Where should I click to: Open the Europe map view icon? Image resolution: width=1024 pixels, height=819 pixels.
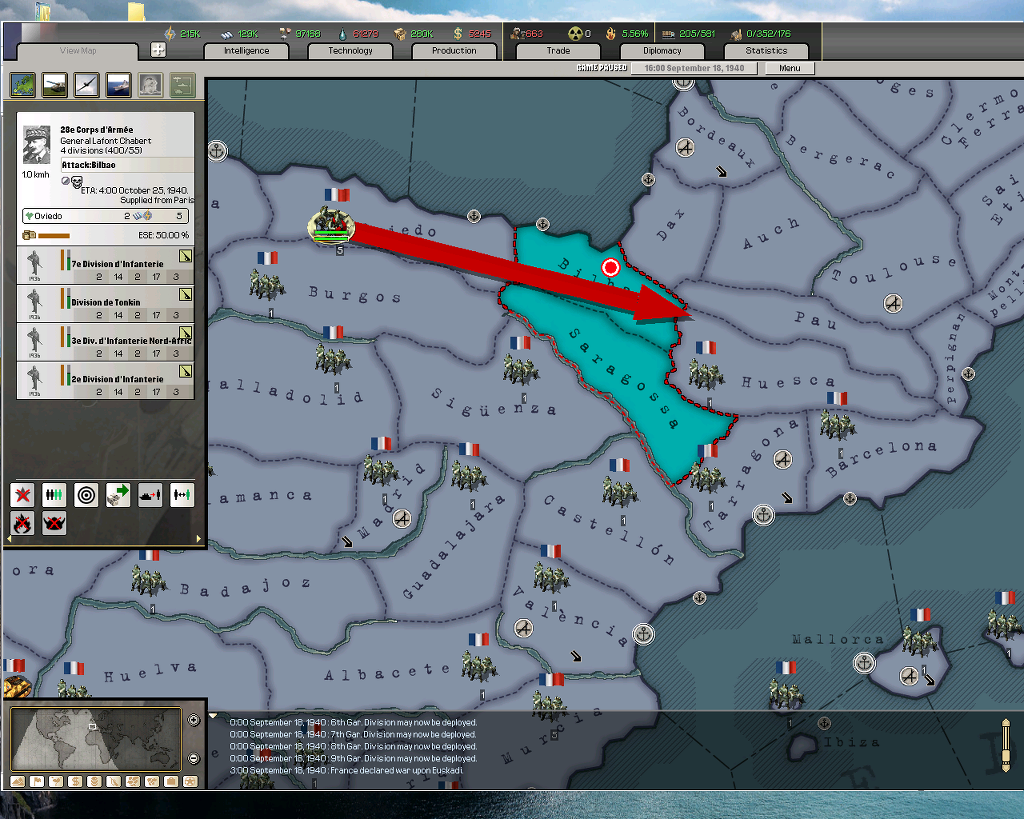(x=23, y=85)
